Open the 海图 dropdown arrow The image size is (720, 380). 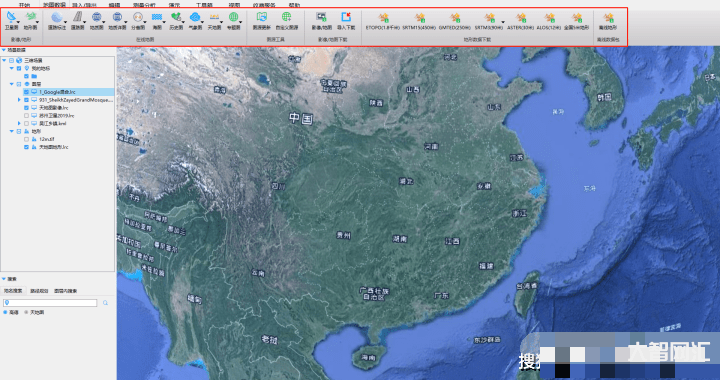164,22
